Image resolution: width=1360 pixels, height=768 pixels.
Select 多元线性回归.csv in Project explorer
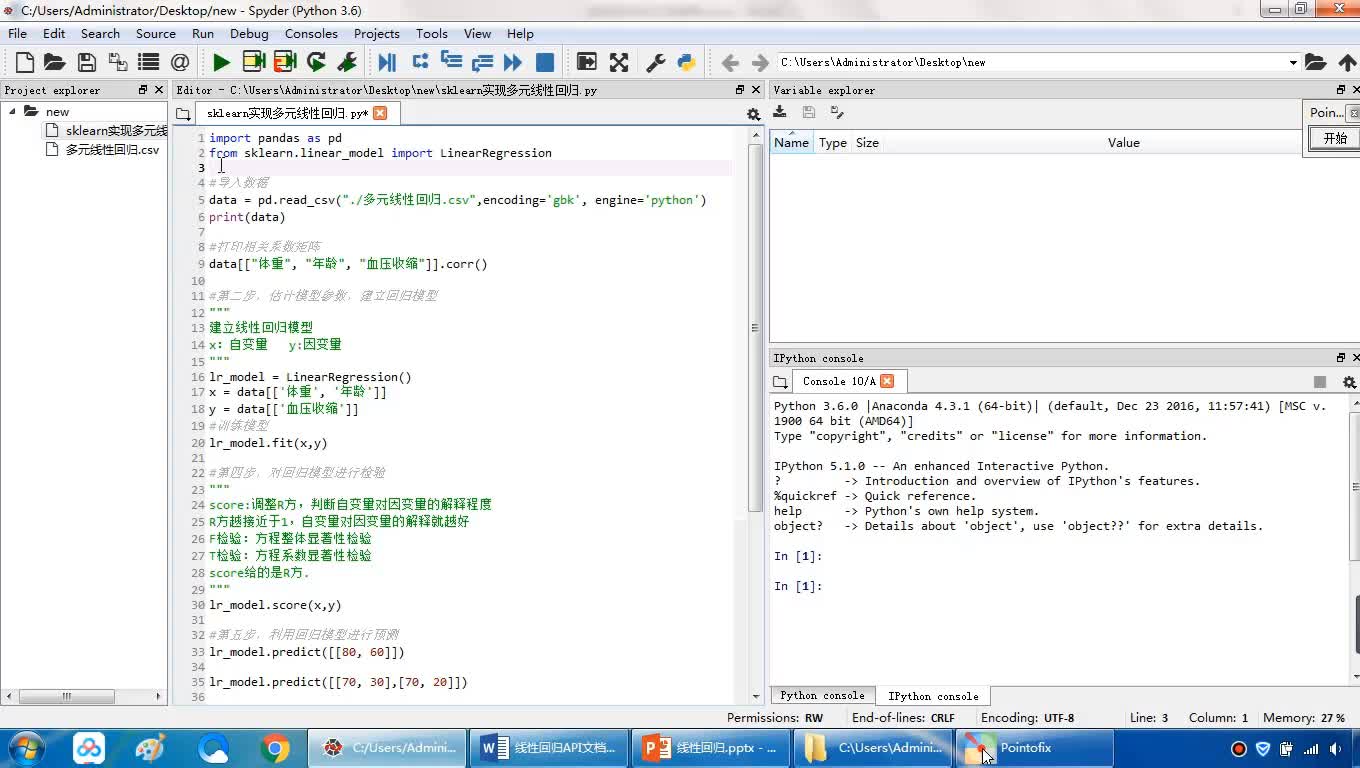112,150
